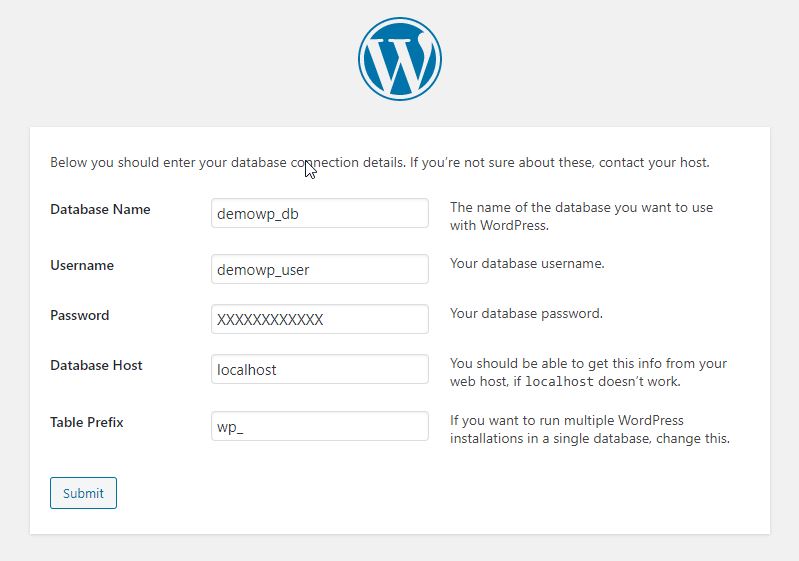Select the Password input field
799x561 pixels.
click(x=319, y=319)
